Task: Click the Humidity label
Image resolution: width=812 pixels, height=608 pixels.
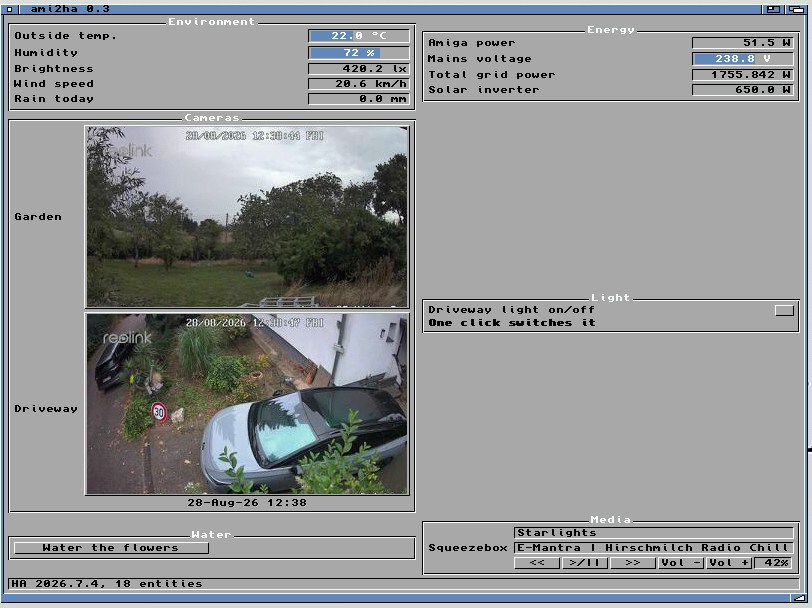Action: 46,53
